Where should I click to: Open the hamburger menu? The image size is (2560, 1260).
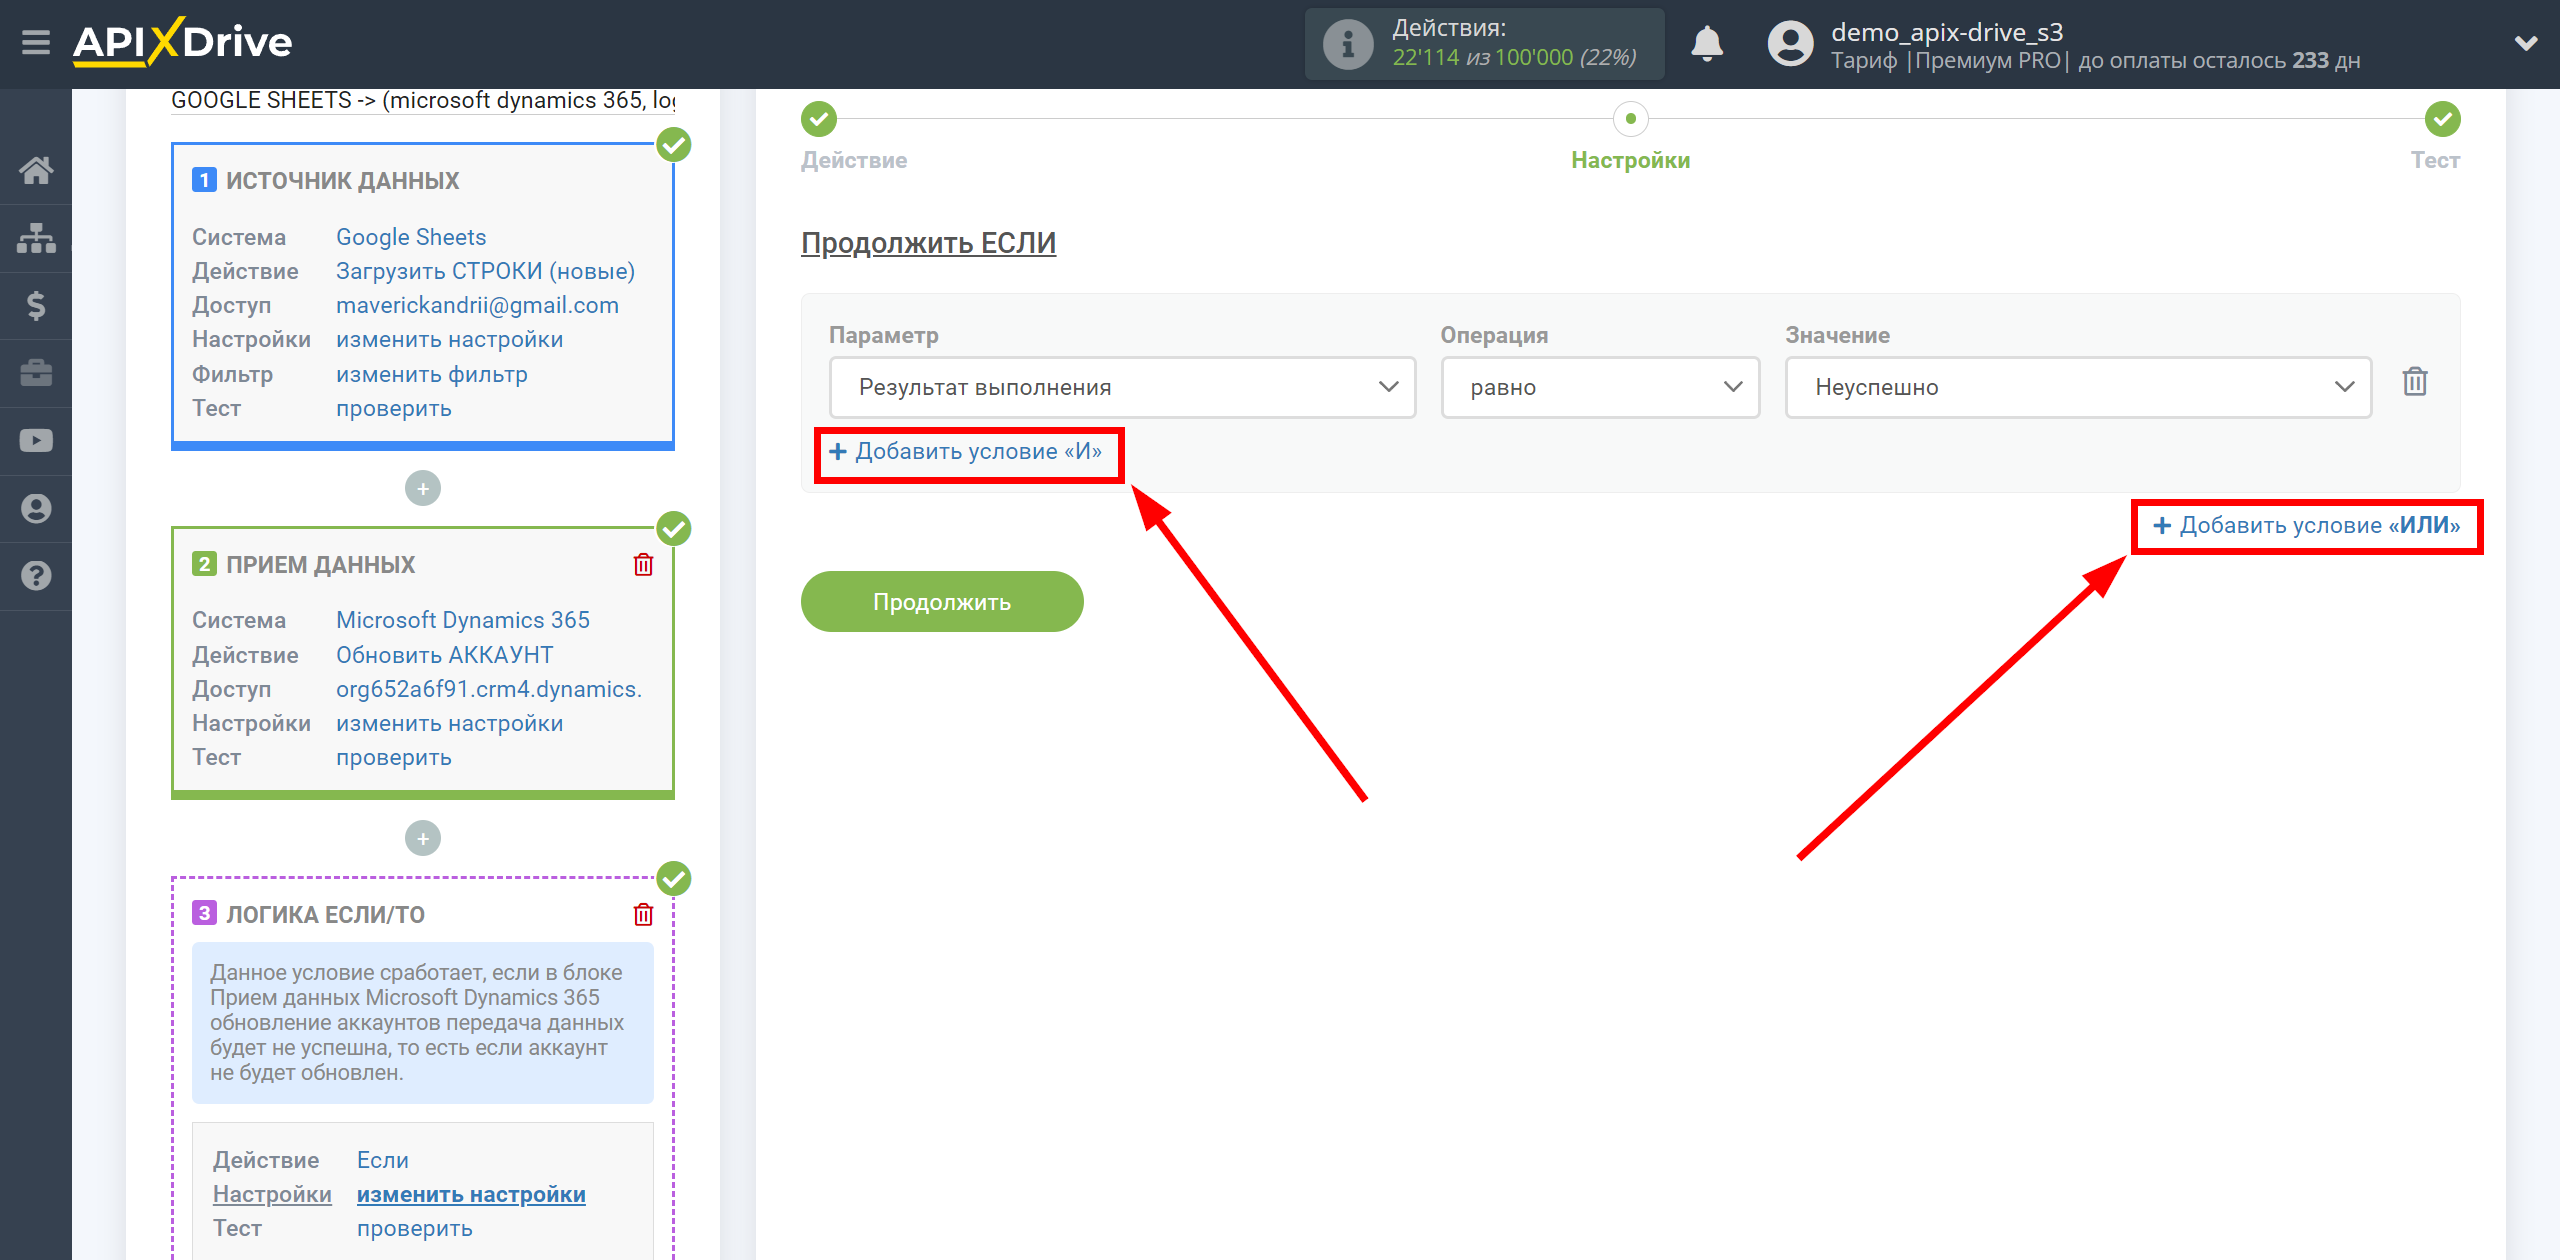click(x=36, y=43)
